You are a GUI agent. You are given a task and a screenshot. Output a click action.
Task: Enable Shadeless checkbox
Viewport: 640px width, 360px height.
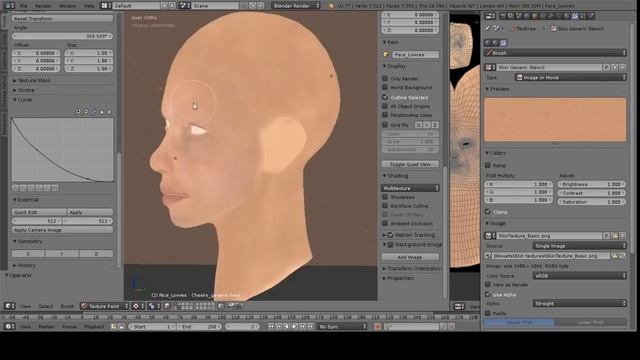click(x=385, y=197)
